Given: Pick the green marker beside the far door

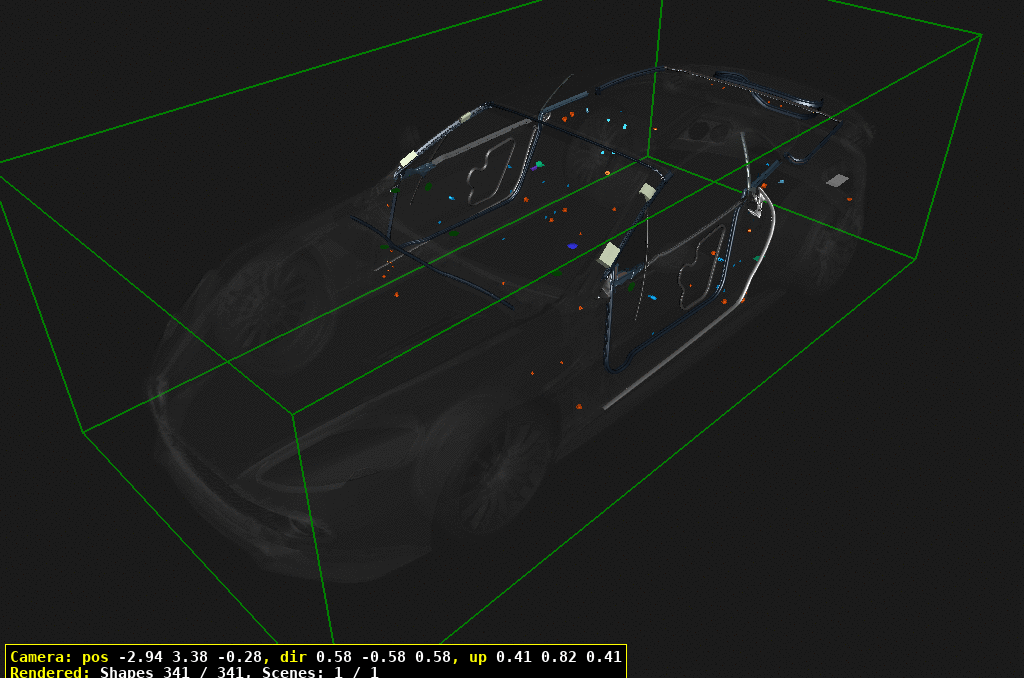Looking at the screenshot, I should [x=540, y=163].
